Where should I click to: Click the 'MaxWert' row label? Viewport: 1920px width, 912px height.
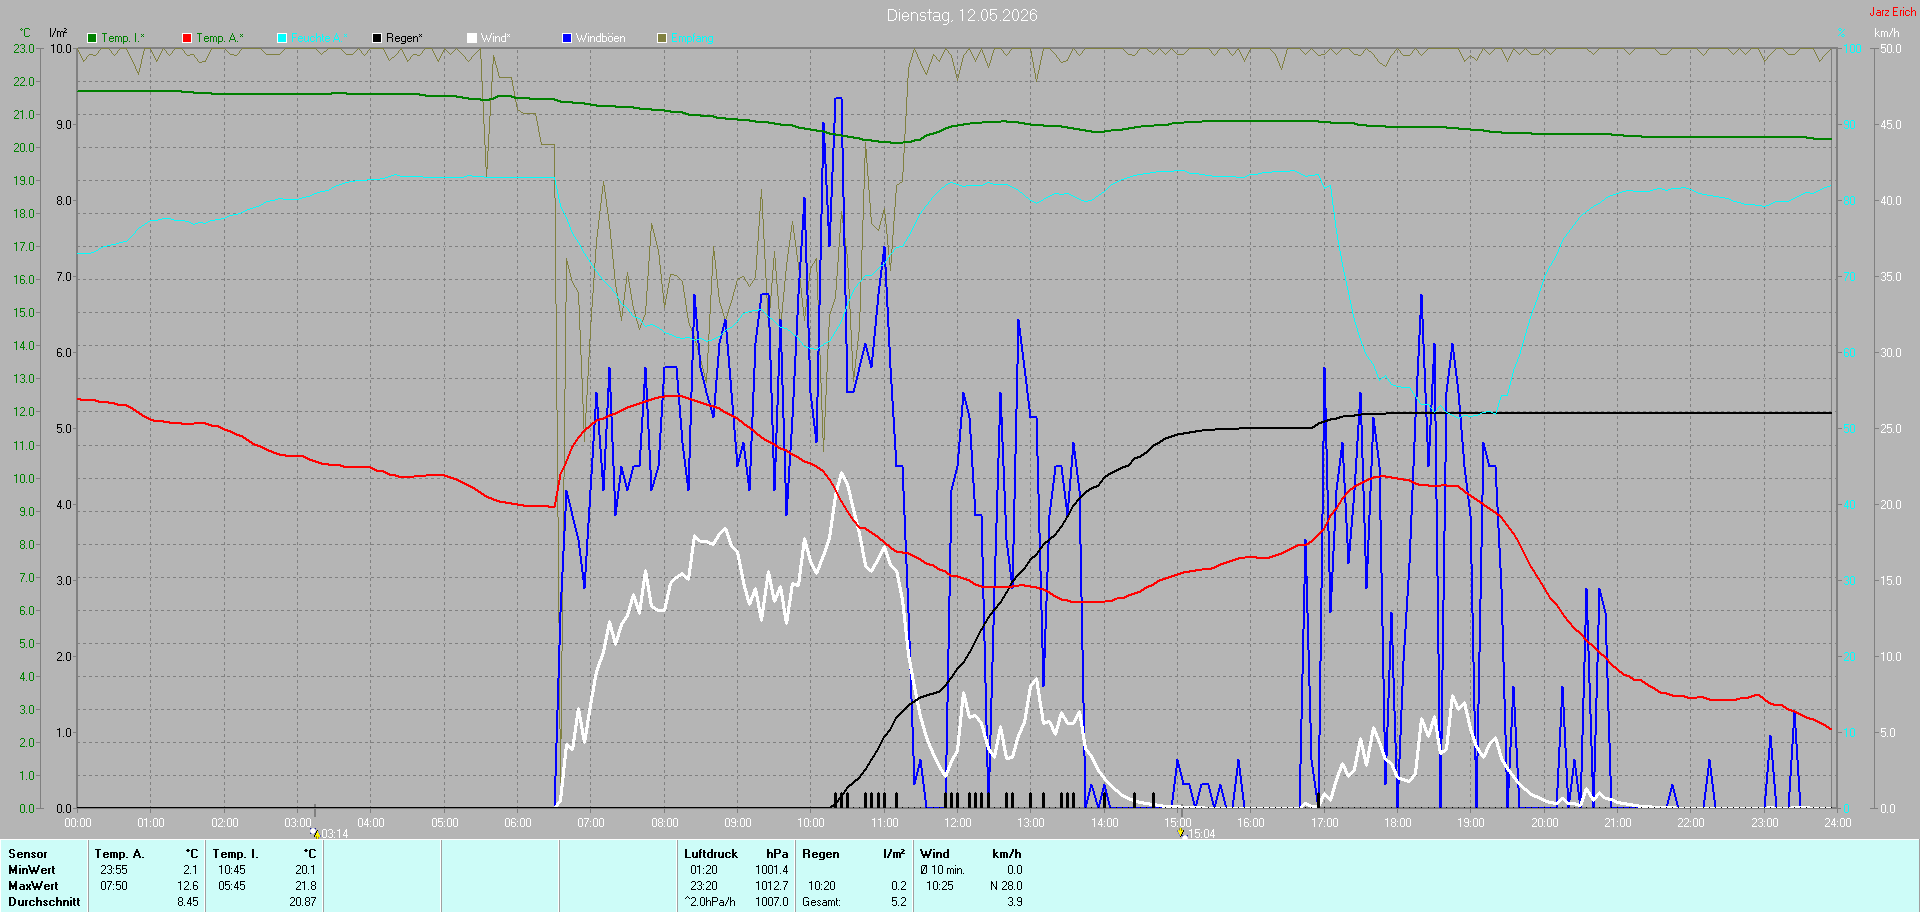(33, 886)
